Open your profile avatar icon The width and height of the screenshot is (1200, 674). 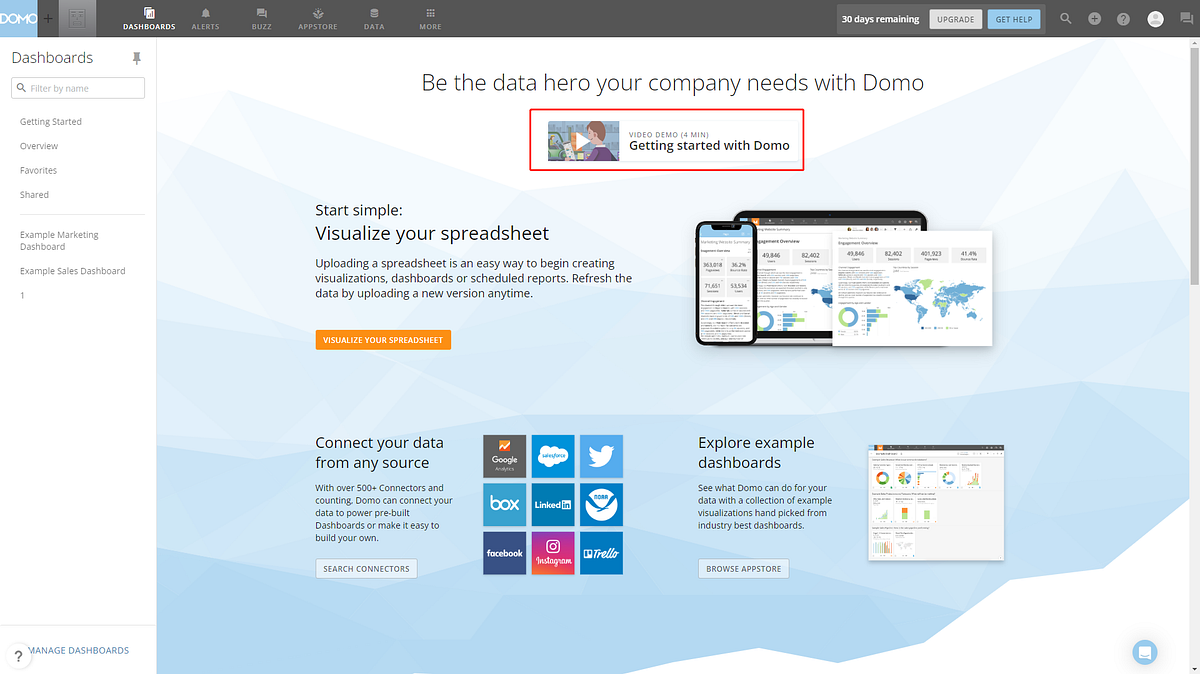point(1154,18)
